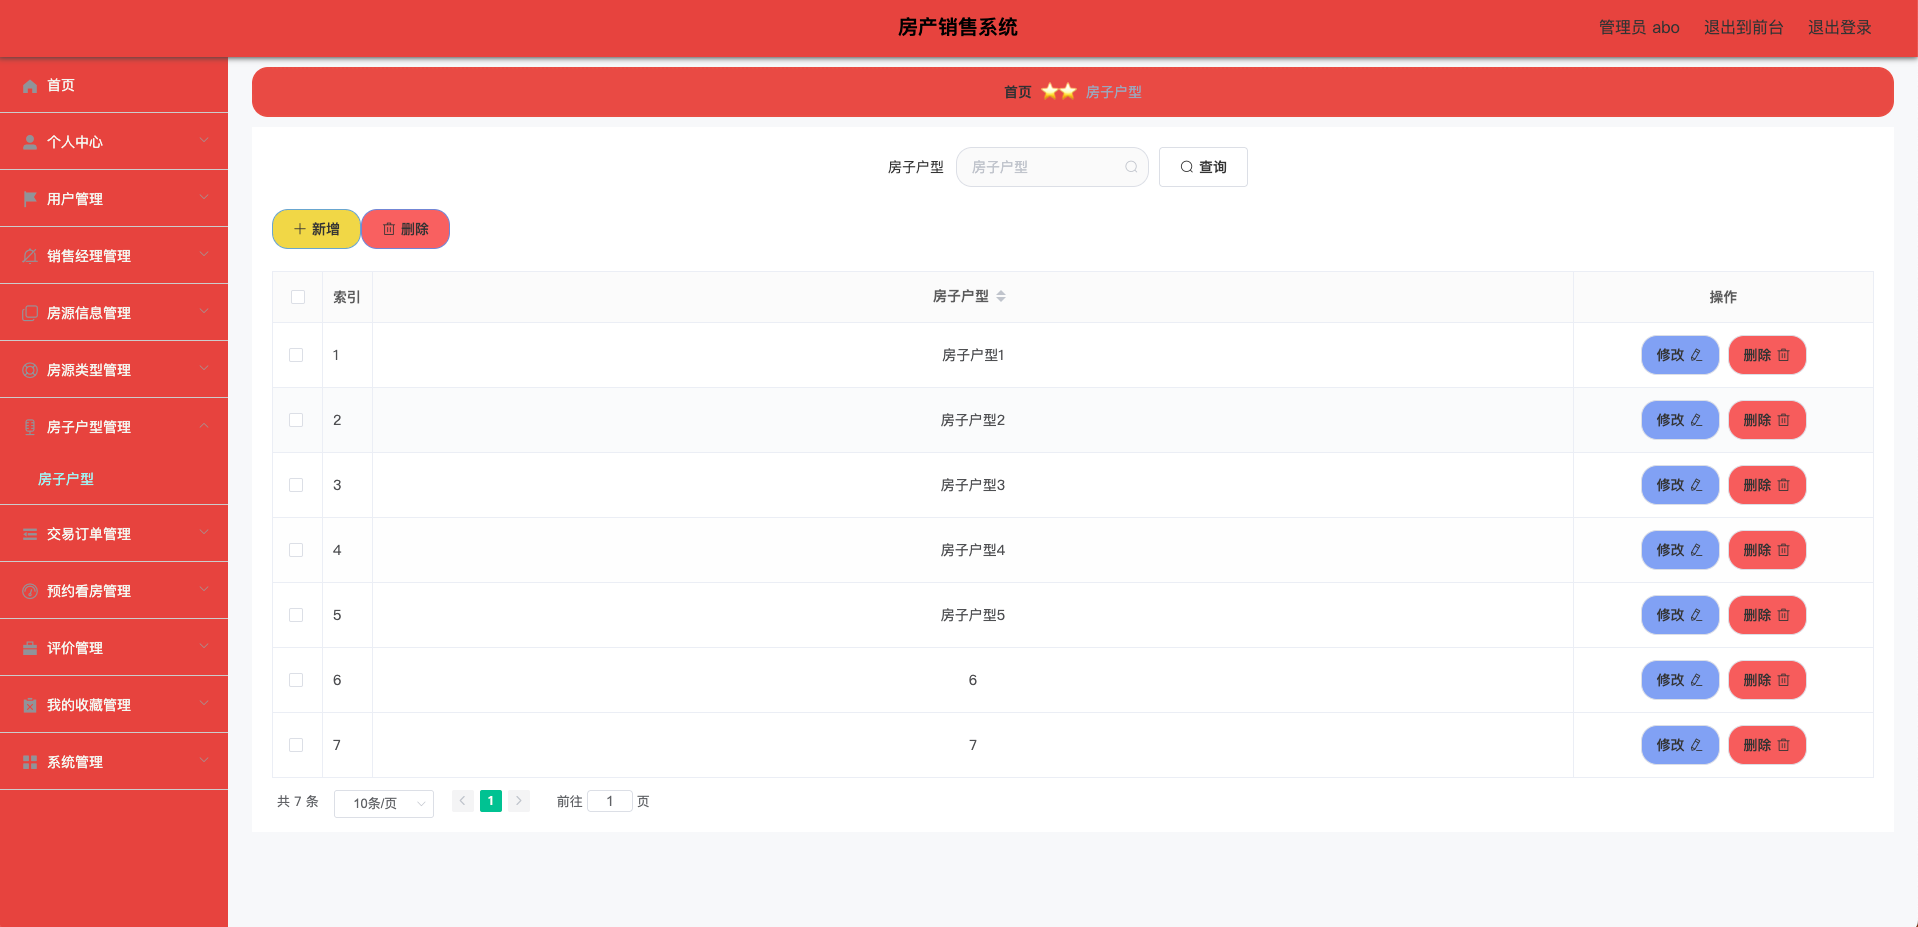The image size is (1918, 927).
Task: Click 修改 for row 房子户型3
Action: pyautogui.click(x=1680, y=485)
